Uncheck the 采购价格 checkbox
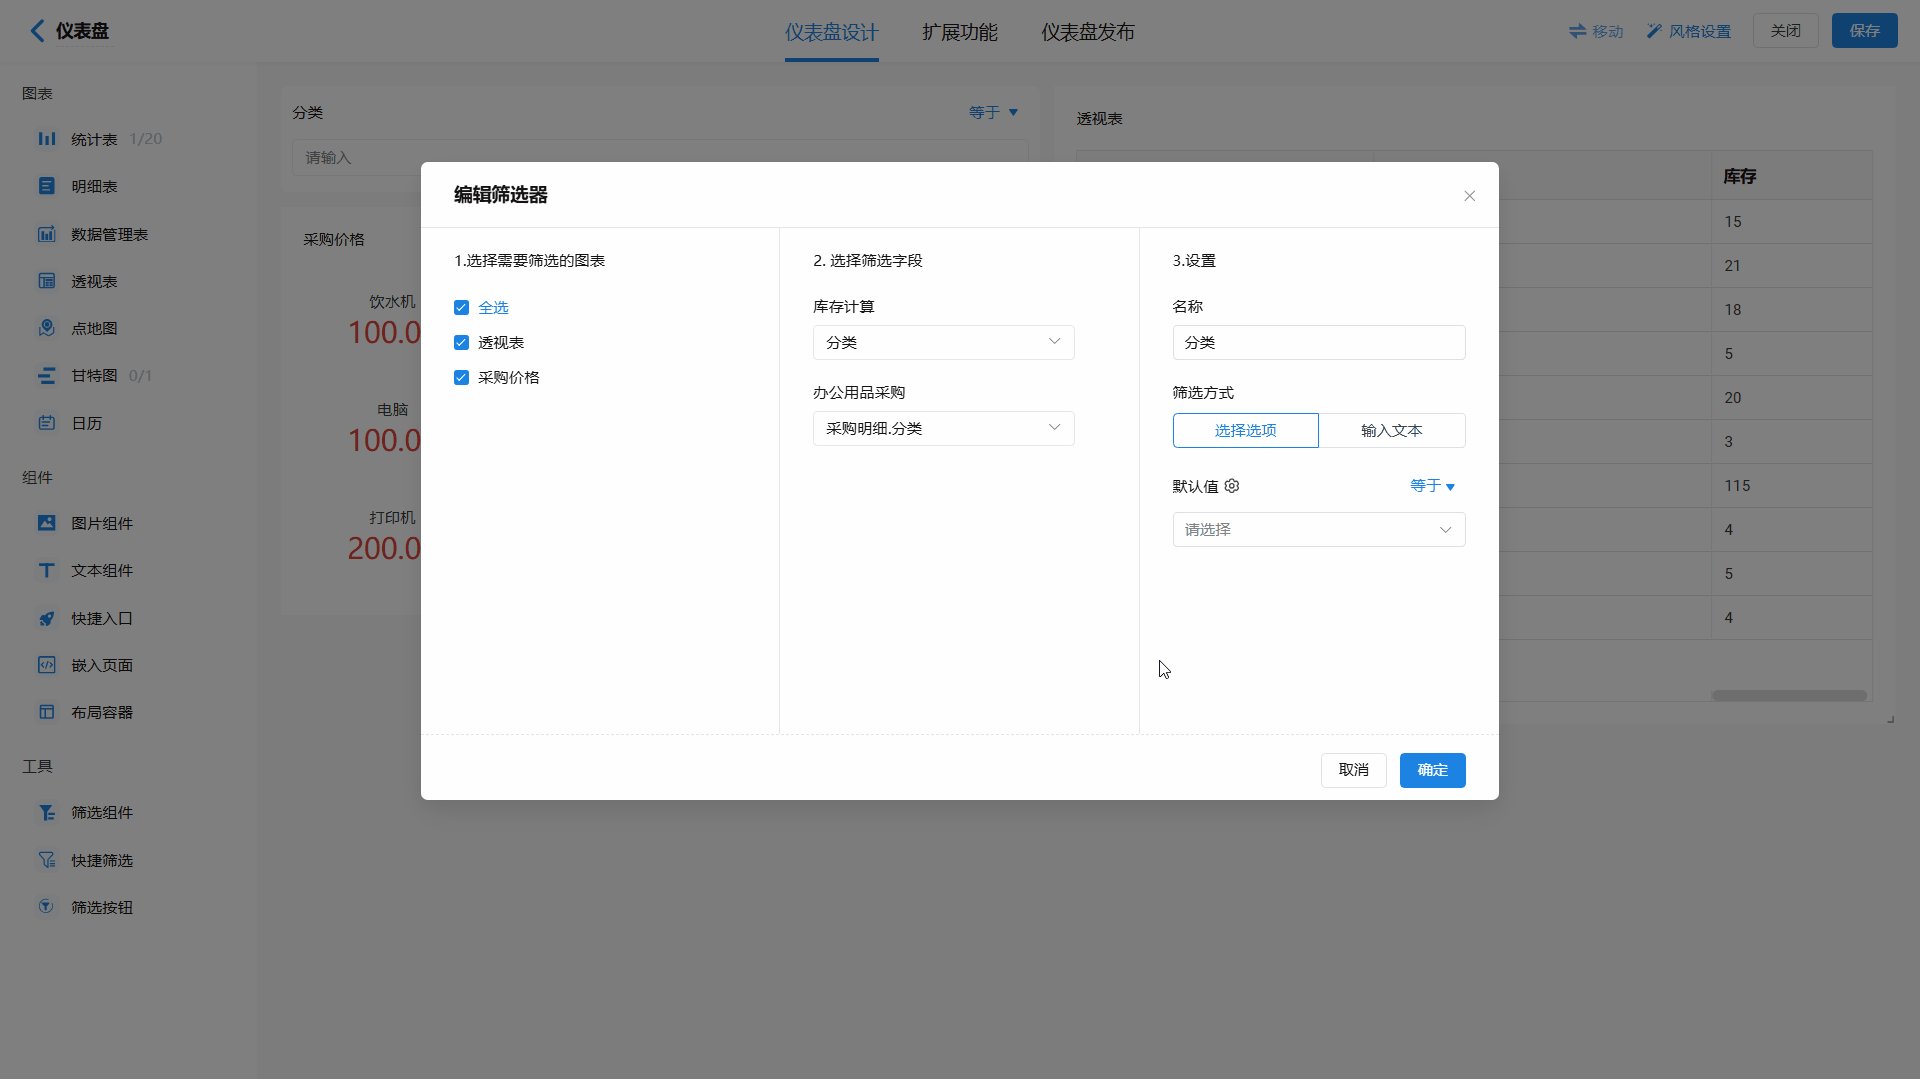This screenshot has height=1079, width=1920. point(461,377)
